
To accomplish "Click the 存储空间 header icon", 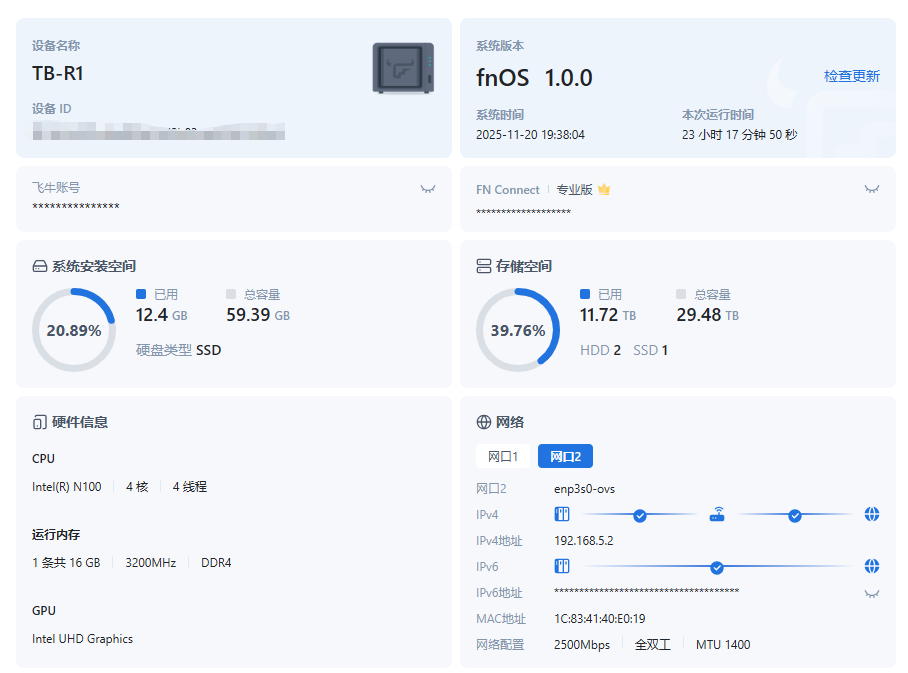I will (x=484, y=267).
